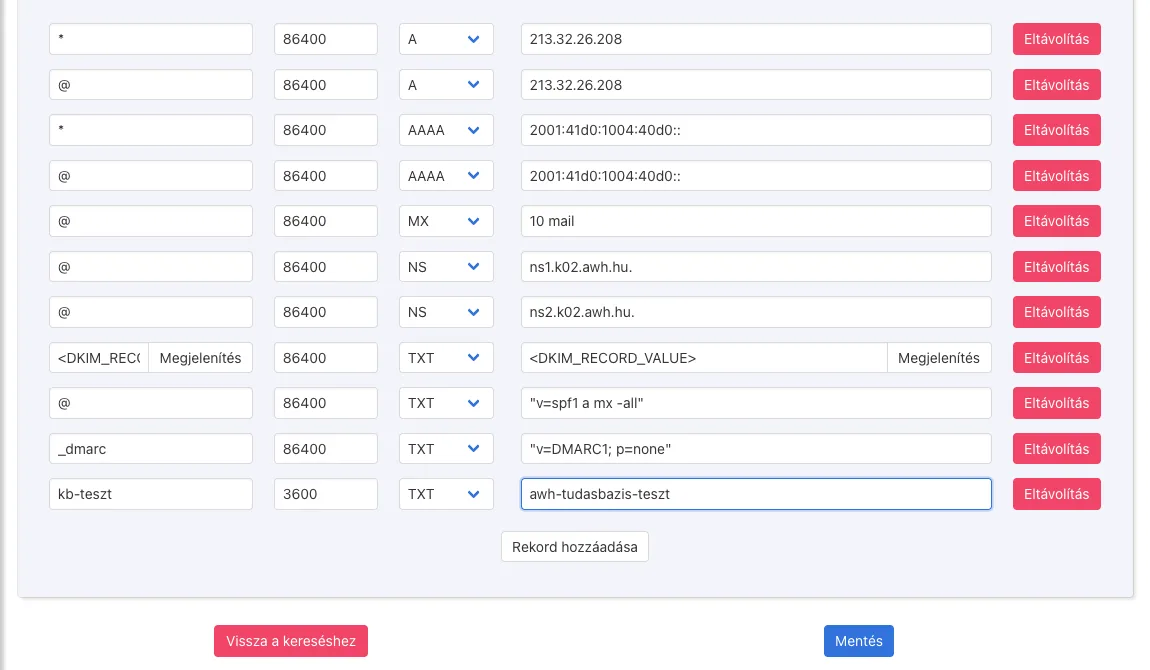Edit the 213.32.26.208 value of the @ record
Image resolution: width=1150 pixels, height=670 pixels.
coord(756,85)
